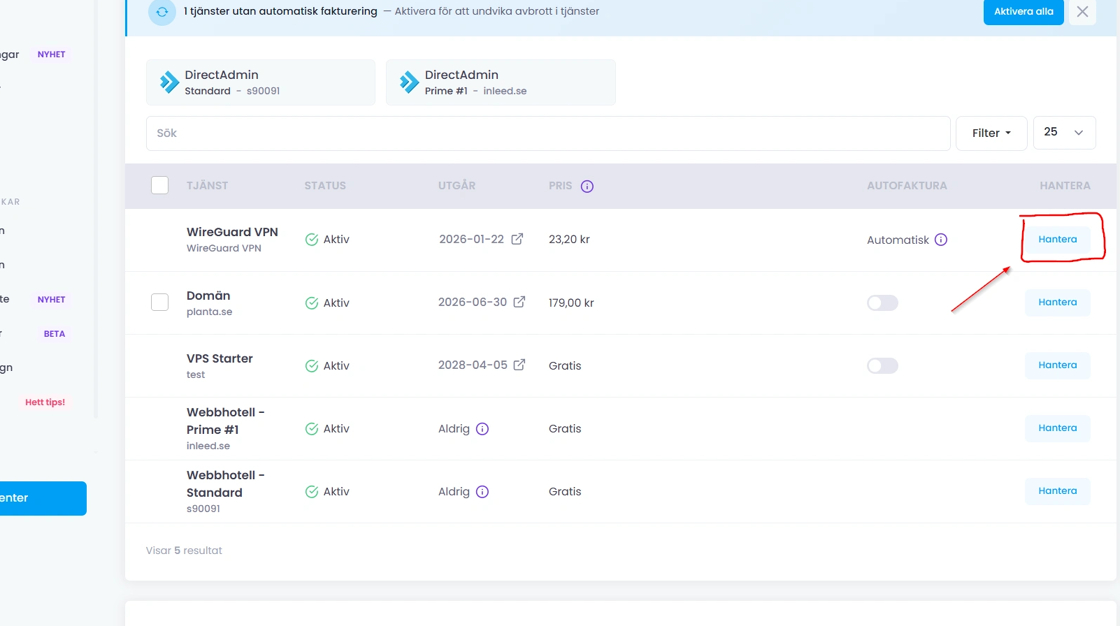Click Hantera for WireGuard VPN
1120x626 pixels.
(1057, 240)
